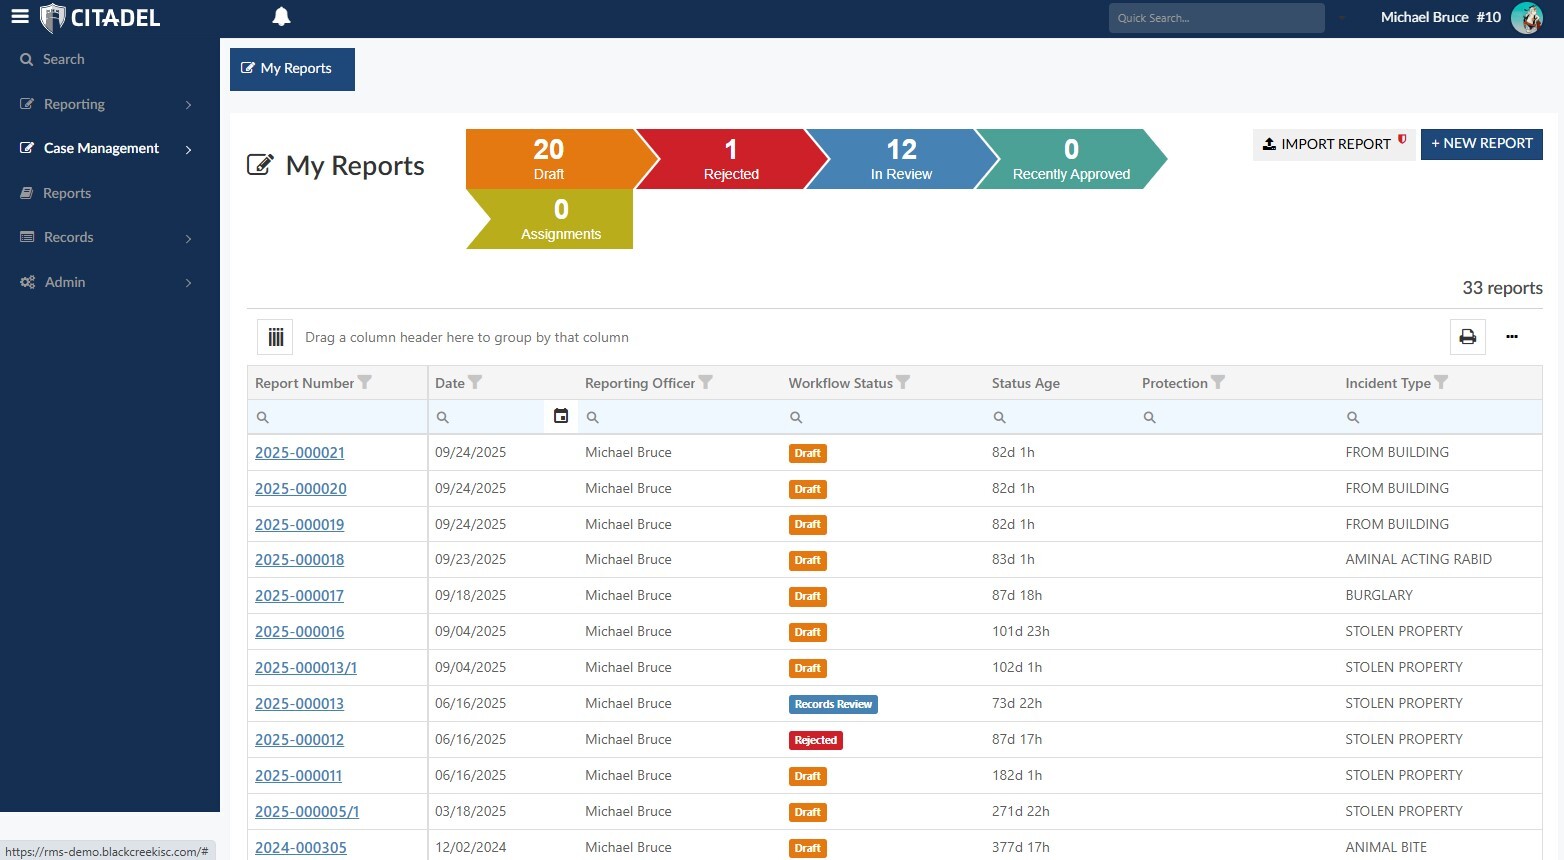Click the filter funnel on Incident Type column
Image resolution: width=1564 pixels, height=860 pixels.
click(1441, 382)
